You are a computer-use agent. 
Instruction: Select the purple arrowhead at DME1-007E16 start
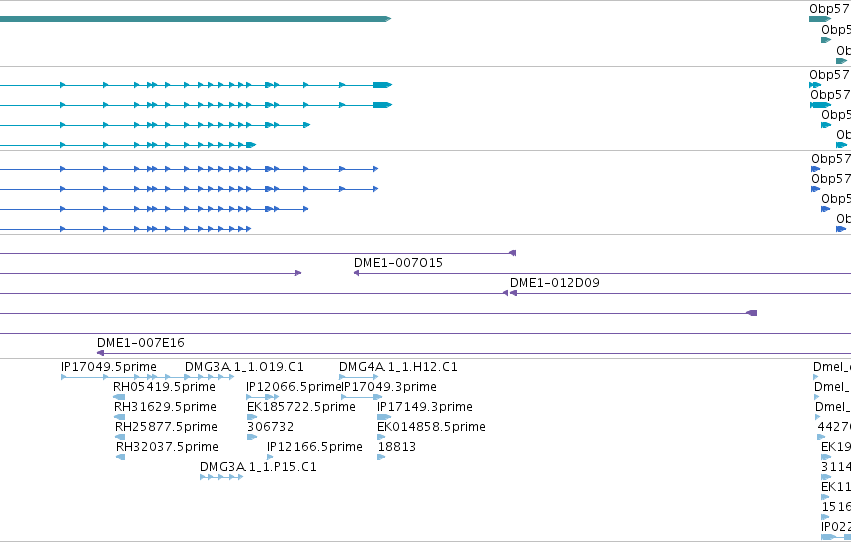click(100, 353)
